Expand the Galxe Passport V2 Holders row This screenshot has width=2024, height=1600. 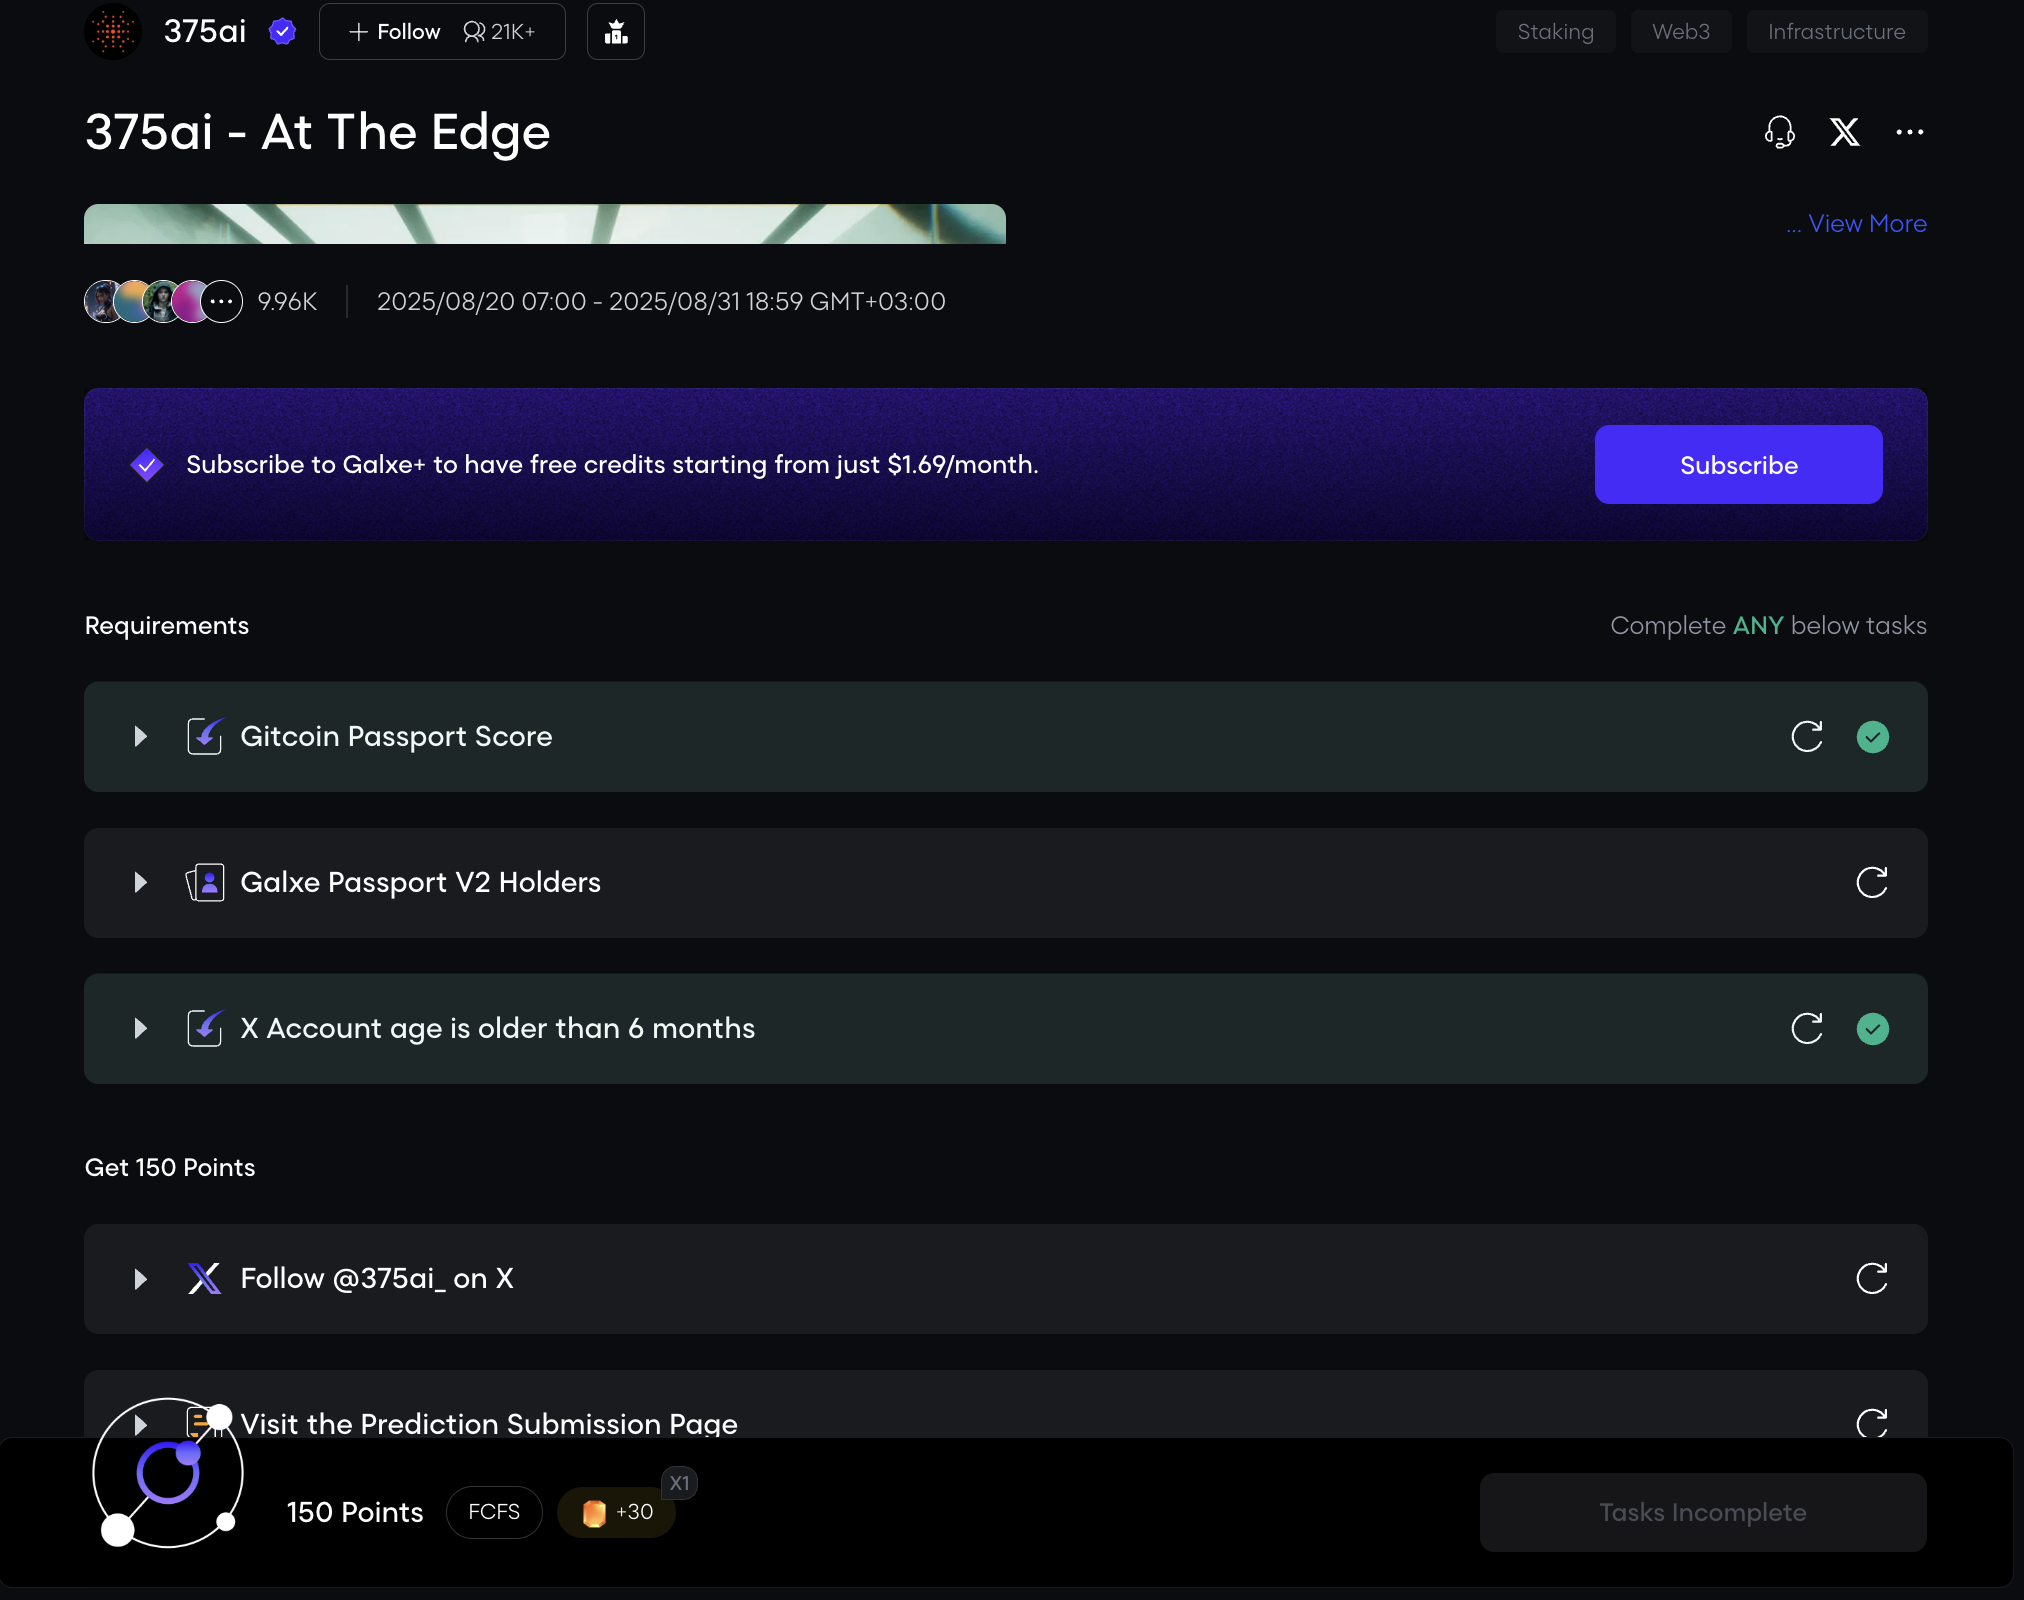[x=140, y=883]
